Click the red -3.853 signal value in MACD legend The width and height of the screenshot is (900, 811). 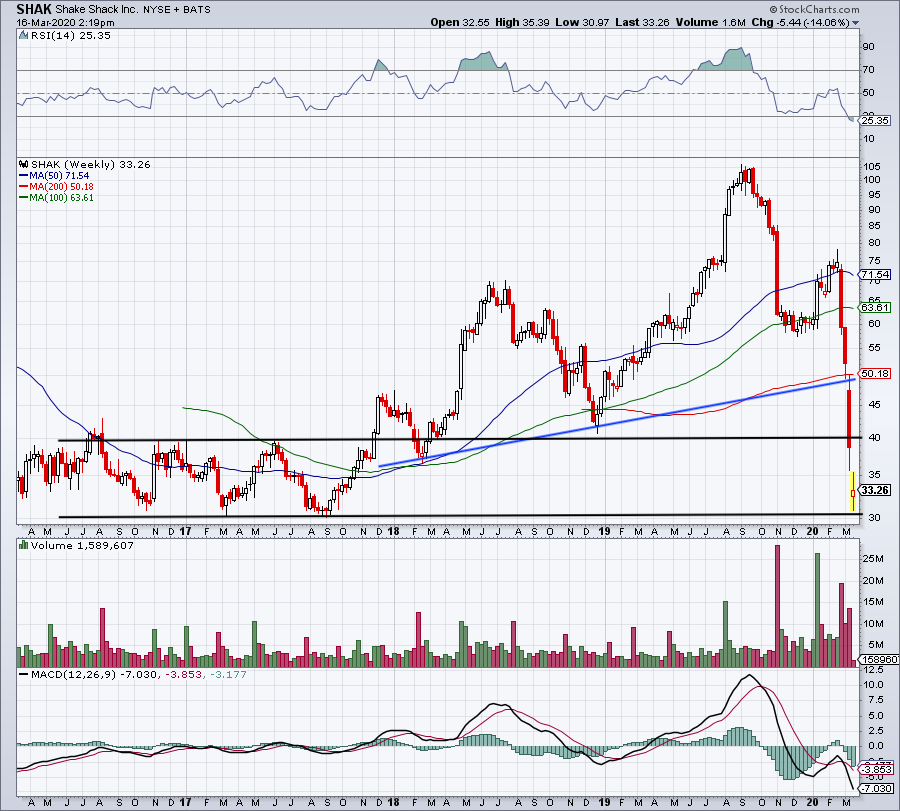pos(183,674)
